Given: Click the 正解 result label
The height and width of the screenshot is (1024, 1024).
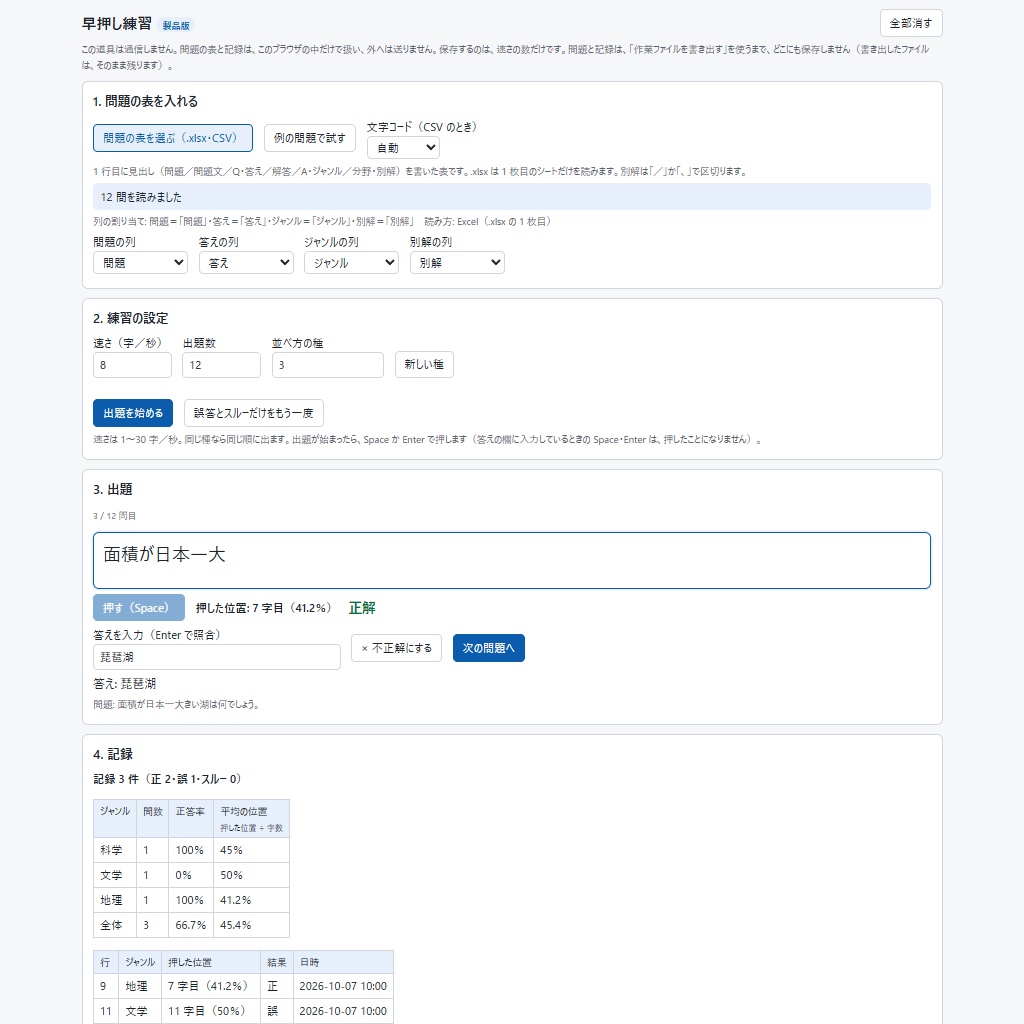Looking at the screenshot, I should 362,608.
